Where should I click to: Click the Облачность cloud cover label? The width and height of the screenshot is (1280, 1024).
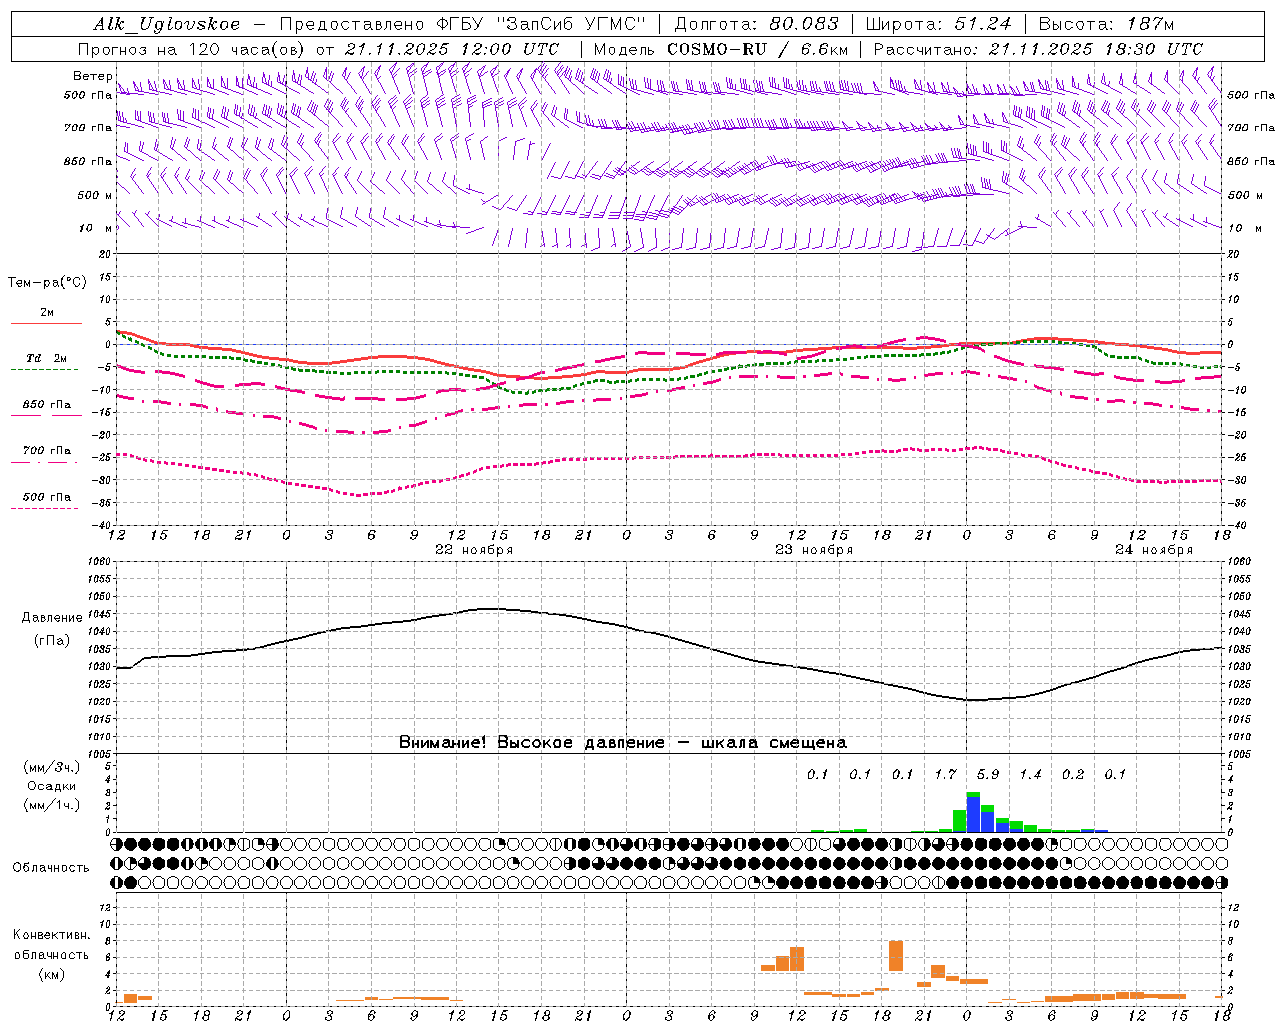point(51,868)
